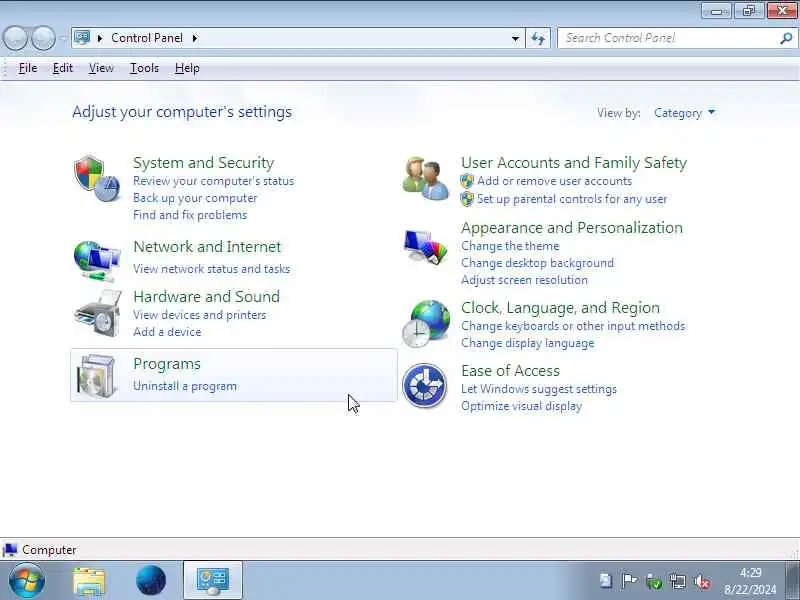Click Add or remove user accounts
This screenshot has width=800, height=600.
coord(554,181)
